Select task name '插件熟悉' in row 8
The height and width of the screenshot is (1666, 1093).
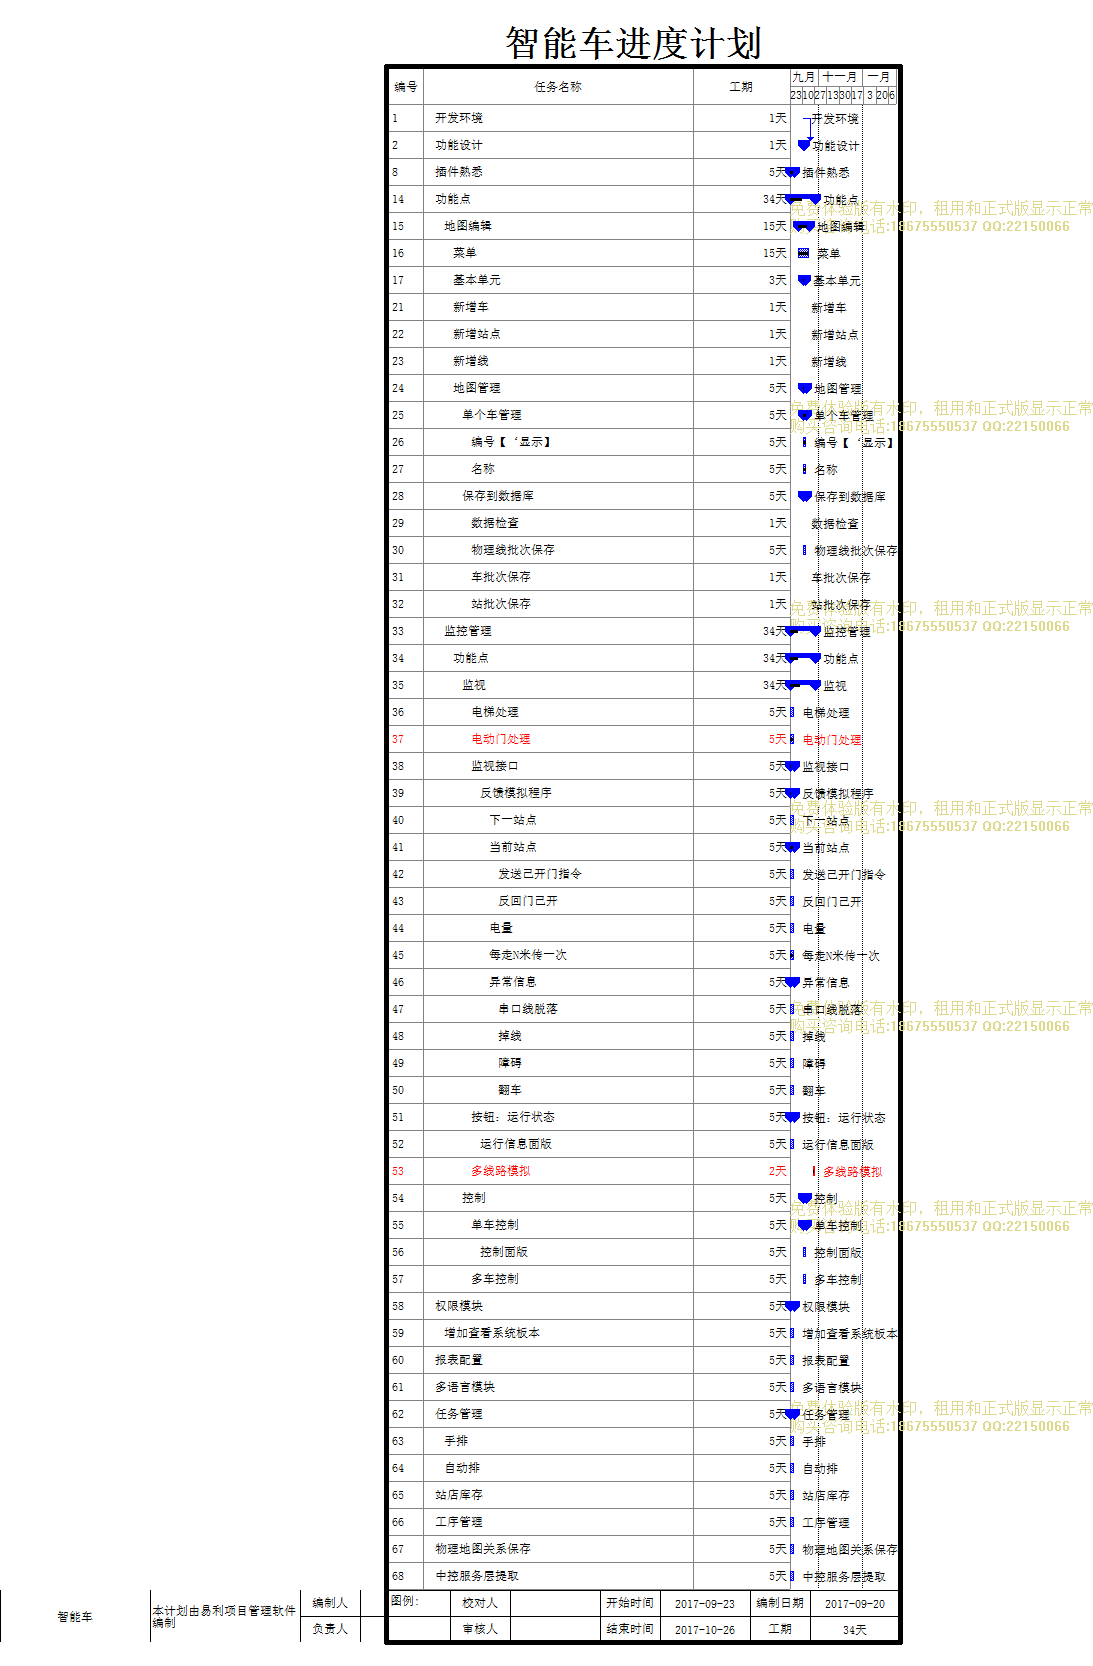coord(459,172)
